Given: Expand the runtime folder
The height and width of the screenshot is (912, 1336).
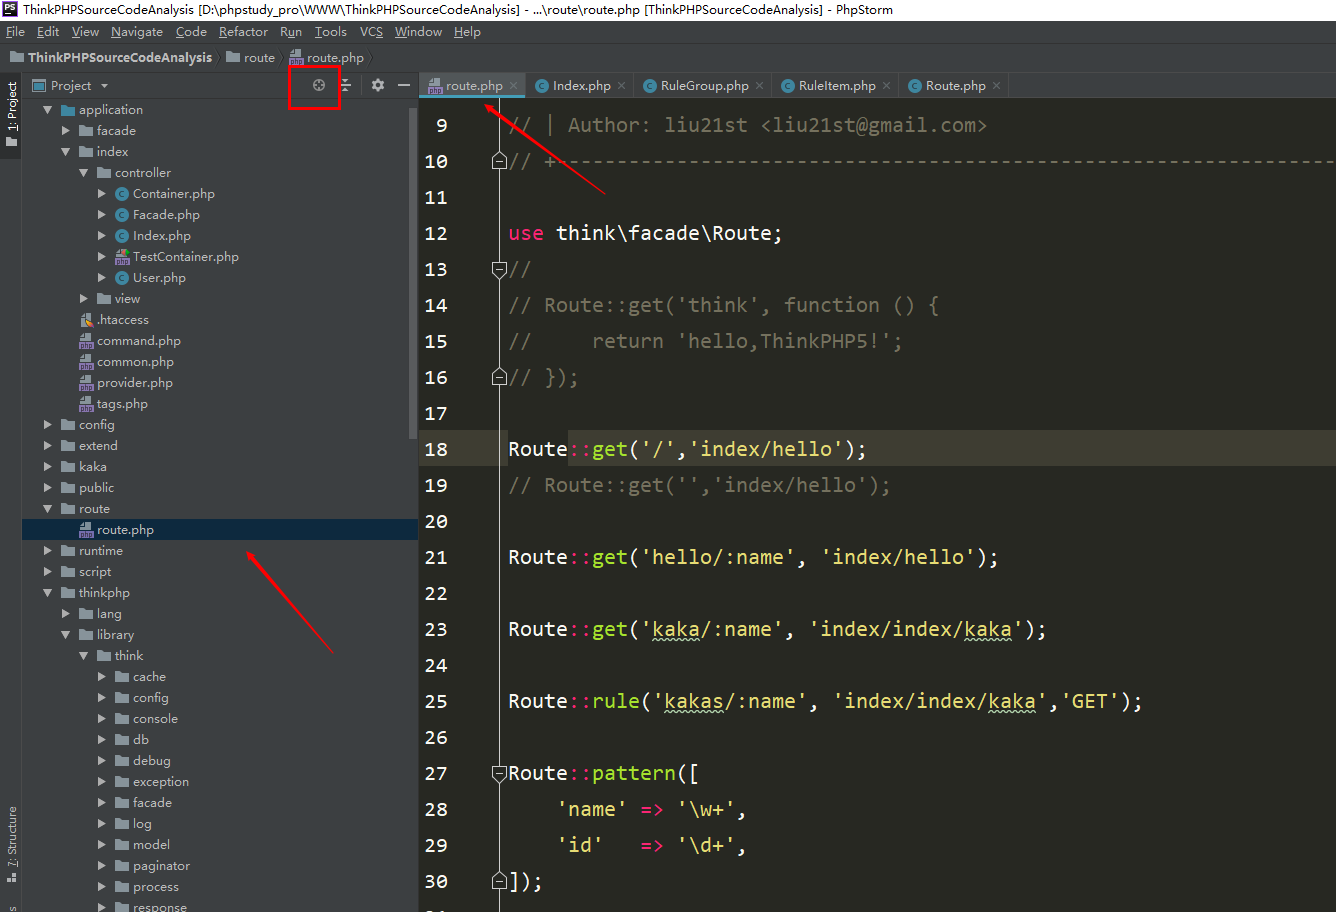Looking at the screenshot, I should pyautogui.click(x=48, y=551).
